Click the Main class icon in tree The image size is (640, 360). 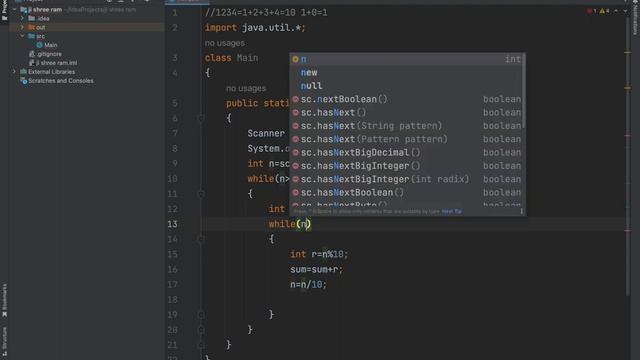(x=40, y=45)
